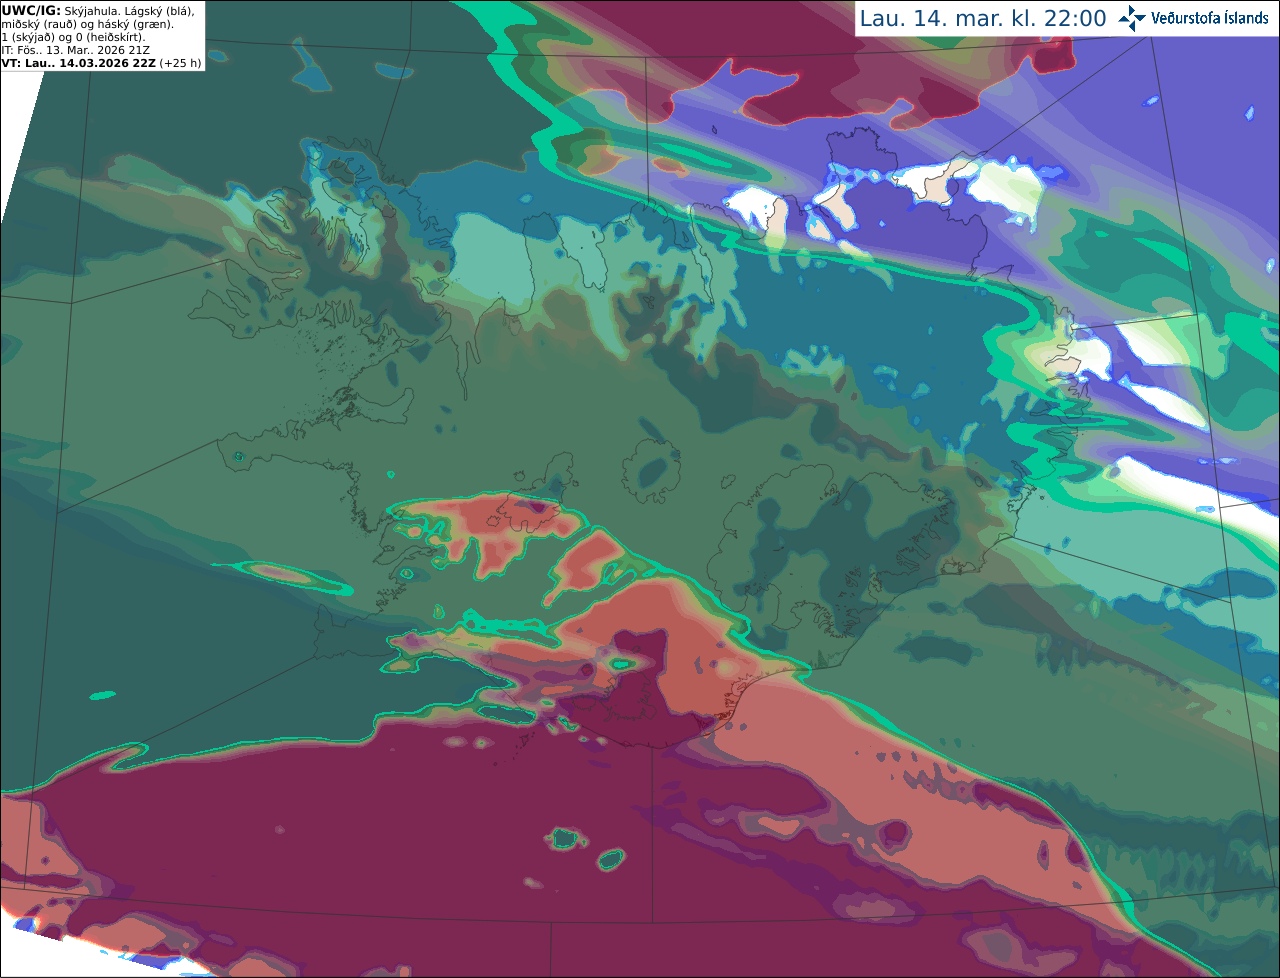Click the "Veðurstofa Íslands" text
This screenshot has width=1280, height=978.
tap(1210, 18)
